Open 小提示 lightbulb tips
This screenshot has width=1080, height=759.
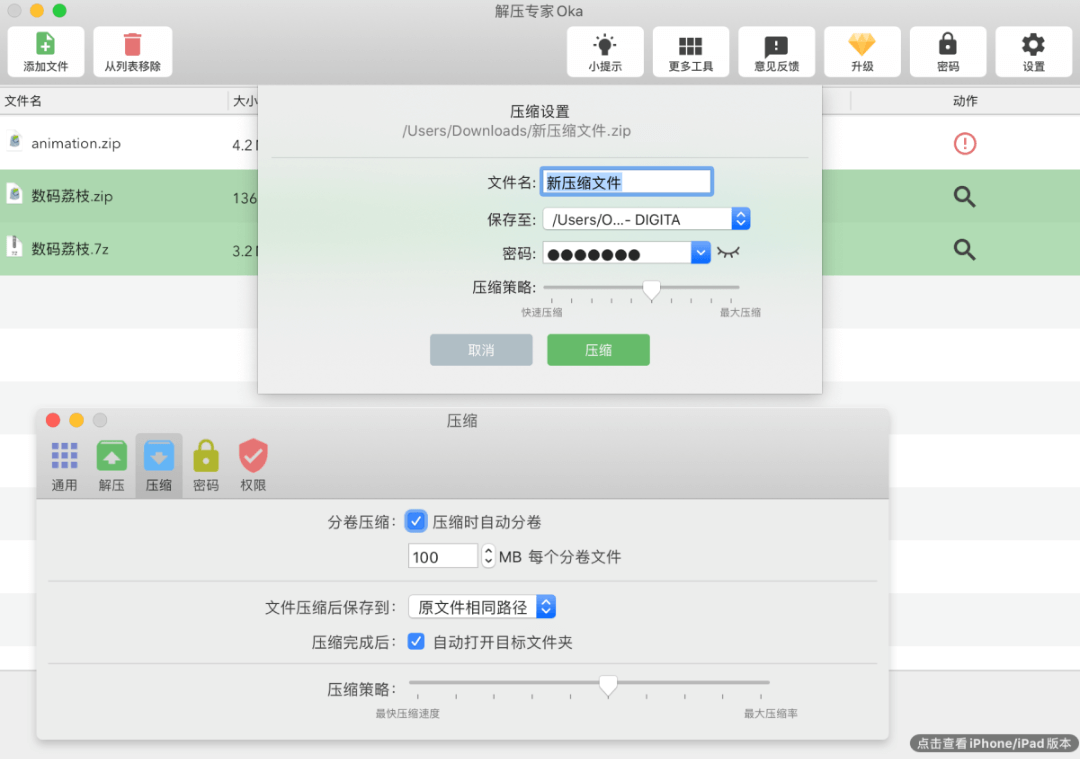pyautogui.click(x=605, y=45)
